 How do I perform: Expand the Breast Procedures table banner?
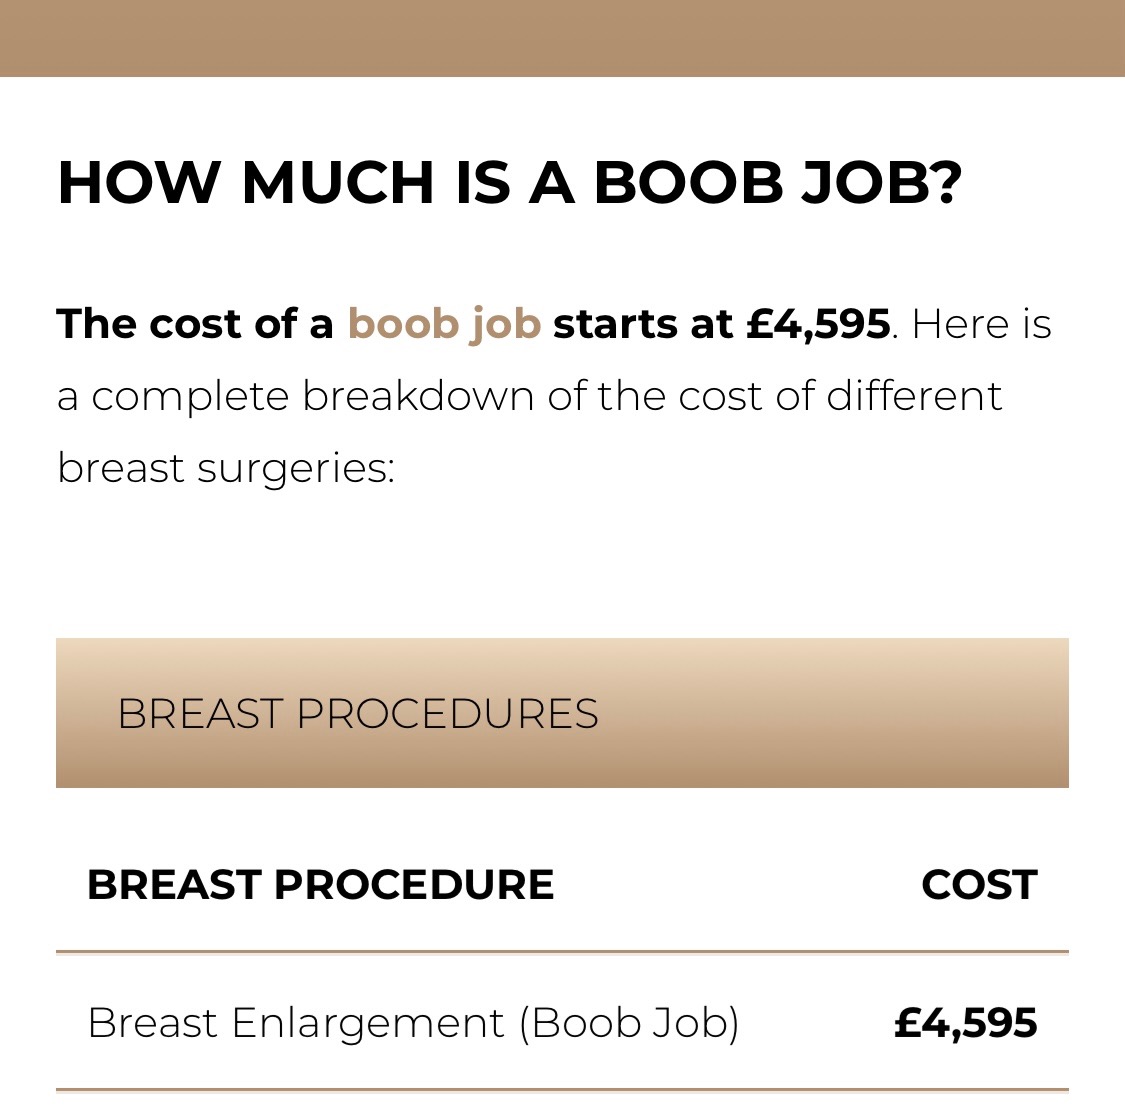click(561, 713)
